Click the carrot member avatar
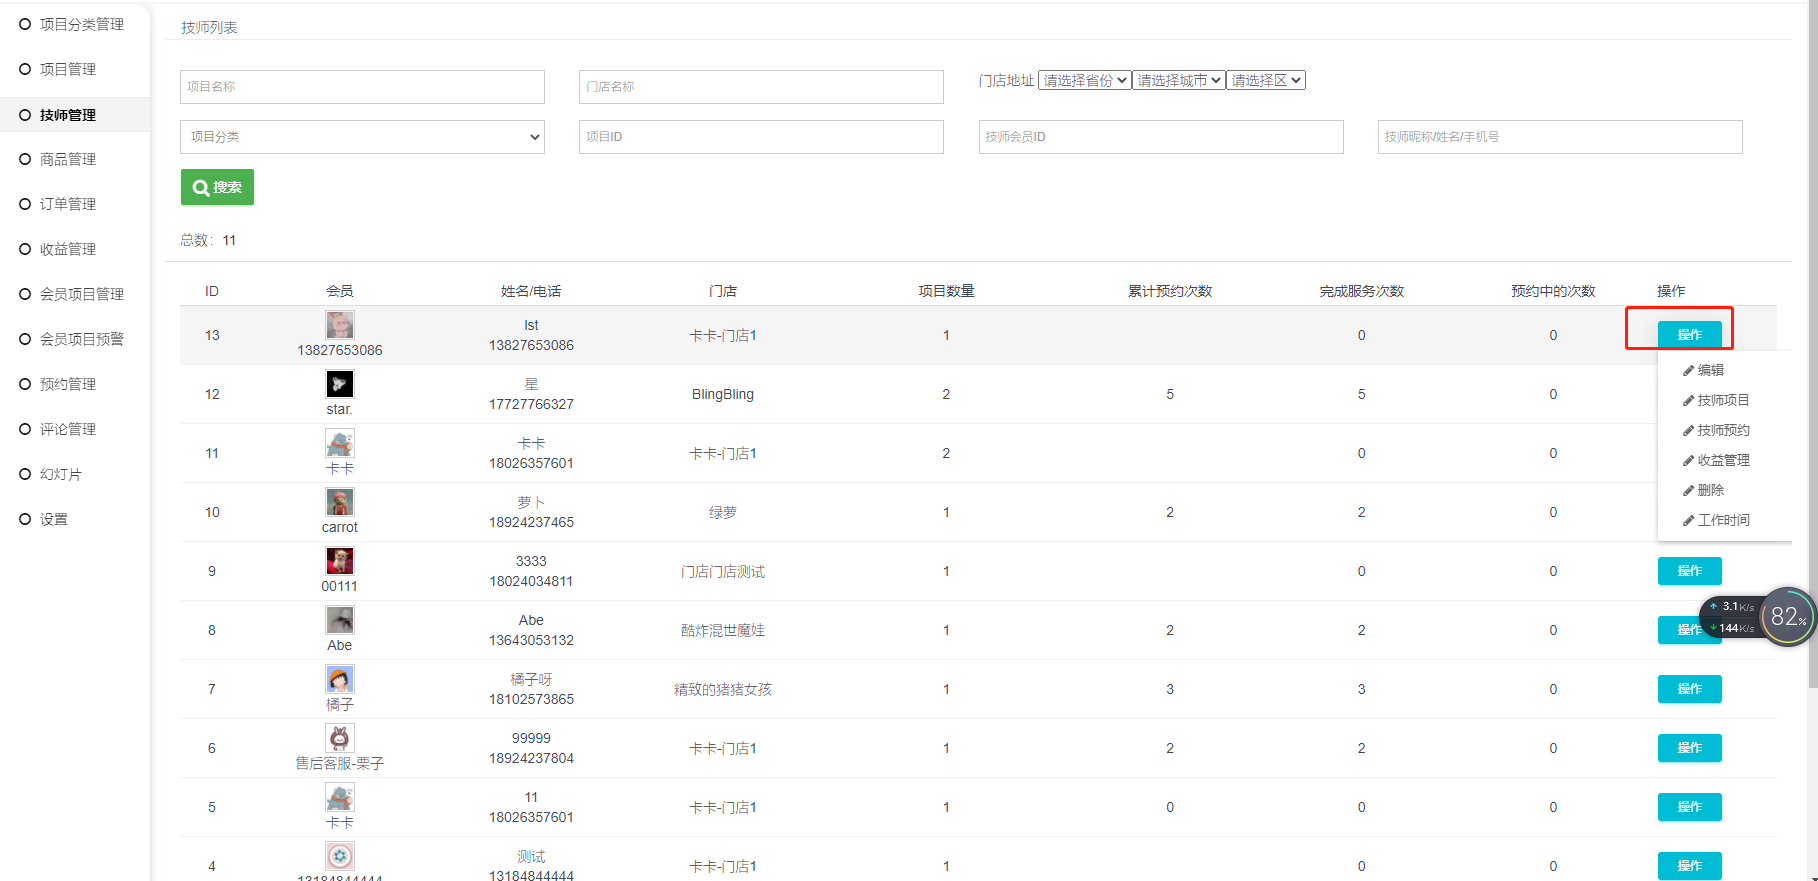This screenshot has height=881, width=1818. pyautogui.click(x=340, y=502)
